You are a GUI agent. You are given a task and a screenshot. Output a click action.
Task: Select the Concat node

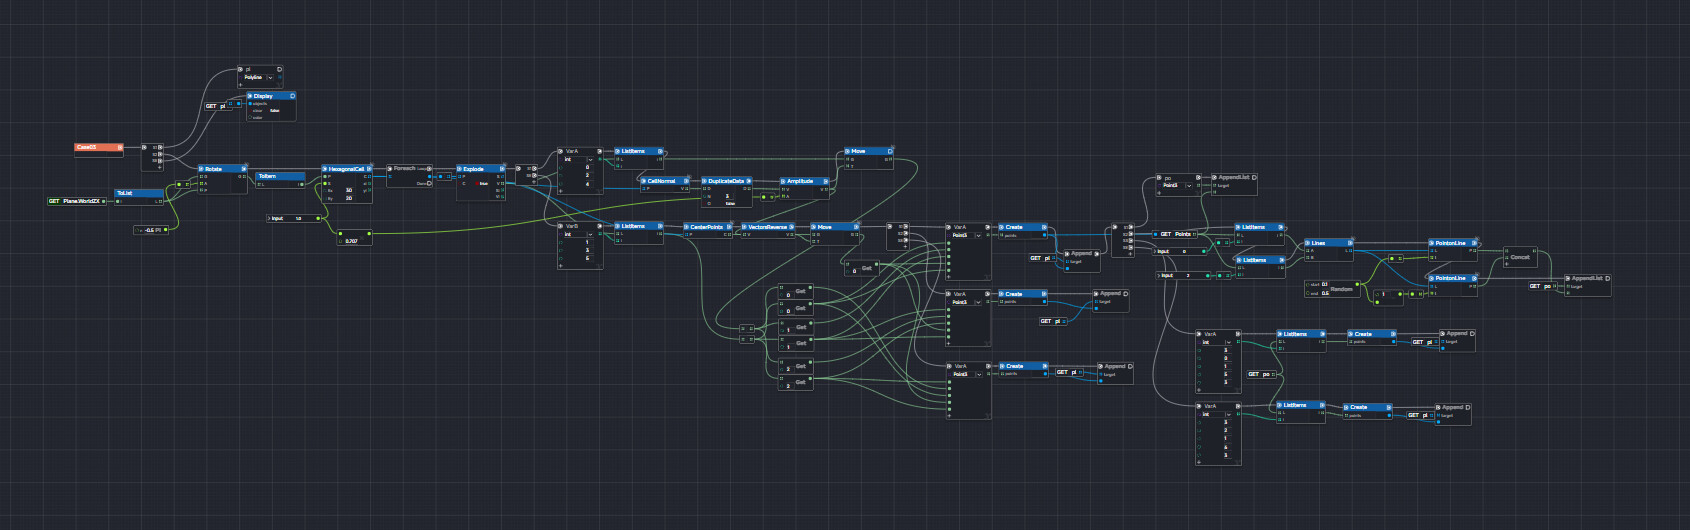coord(1520,257)
